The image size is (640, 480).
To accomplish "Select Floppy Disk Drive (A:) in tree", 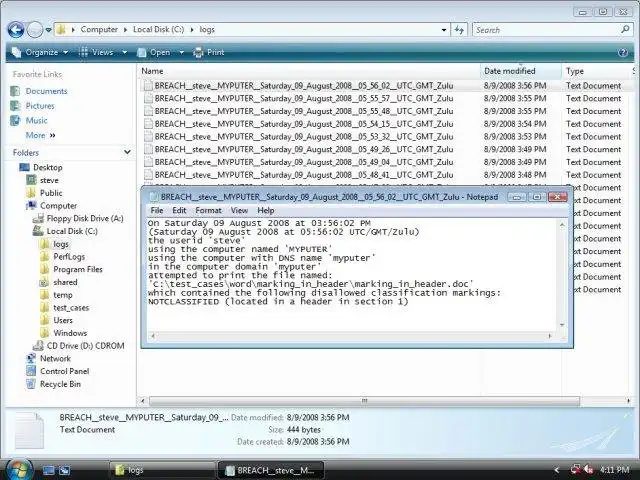I will coord(85,218).
